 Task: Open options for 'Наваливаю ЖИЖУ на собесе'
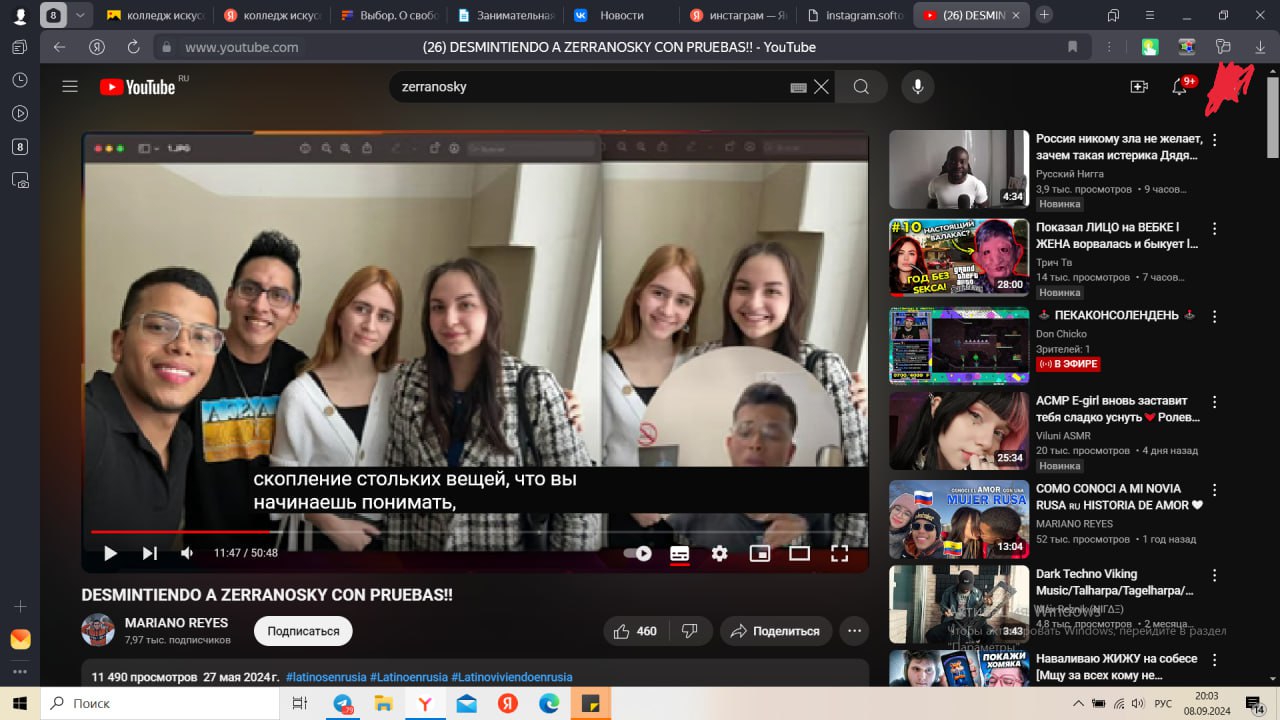1215,660
